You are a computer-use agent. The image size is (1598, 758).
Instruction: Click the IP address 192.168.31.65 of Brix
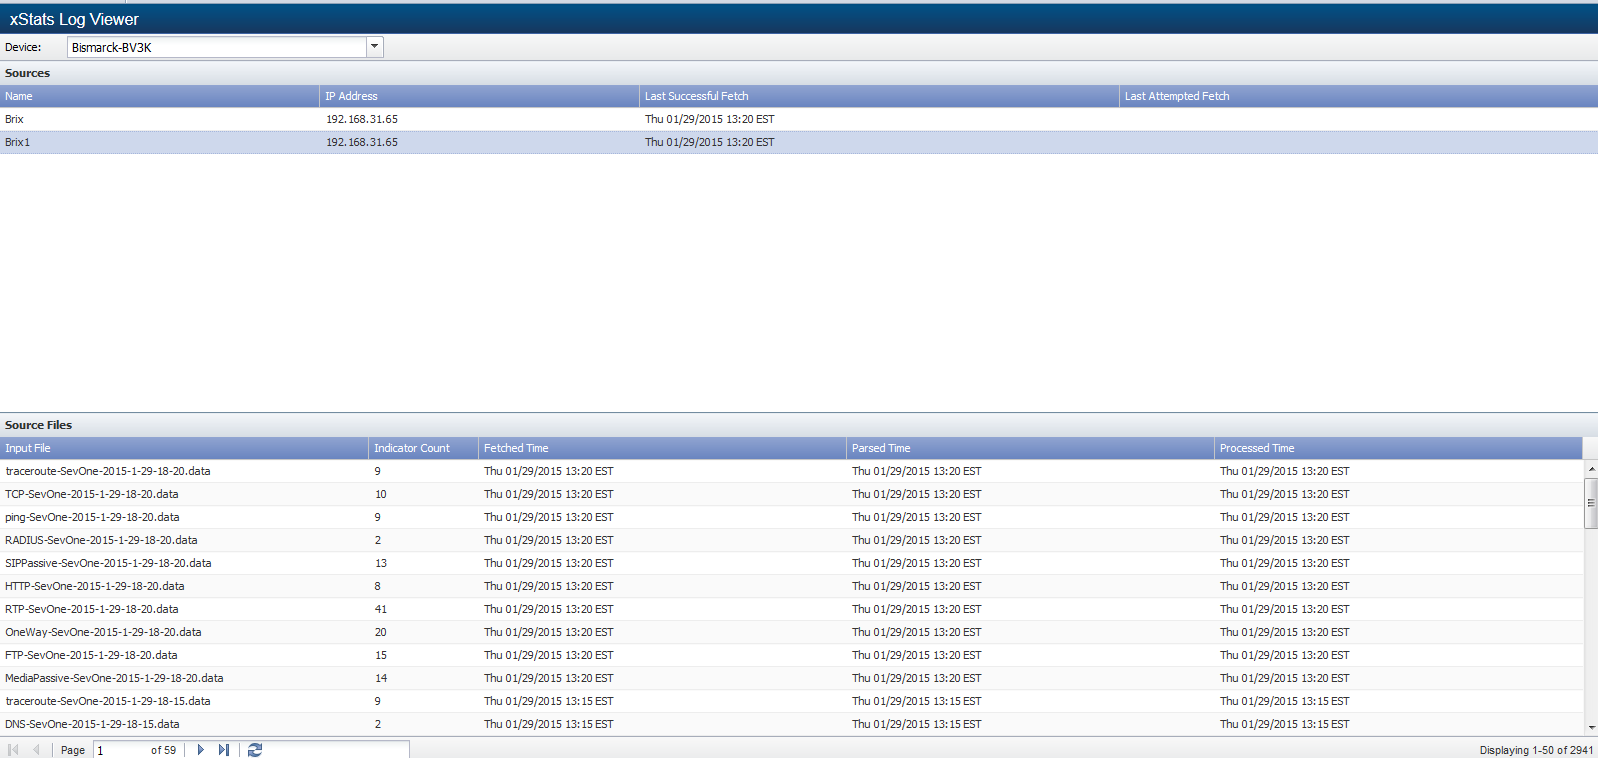pyautogui.click(x=362, y=119)
